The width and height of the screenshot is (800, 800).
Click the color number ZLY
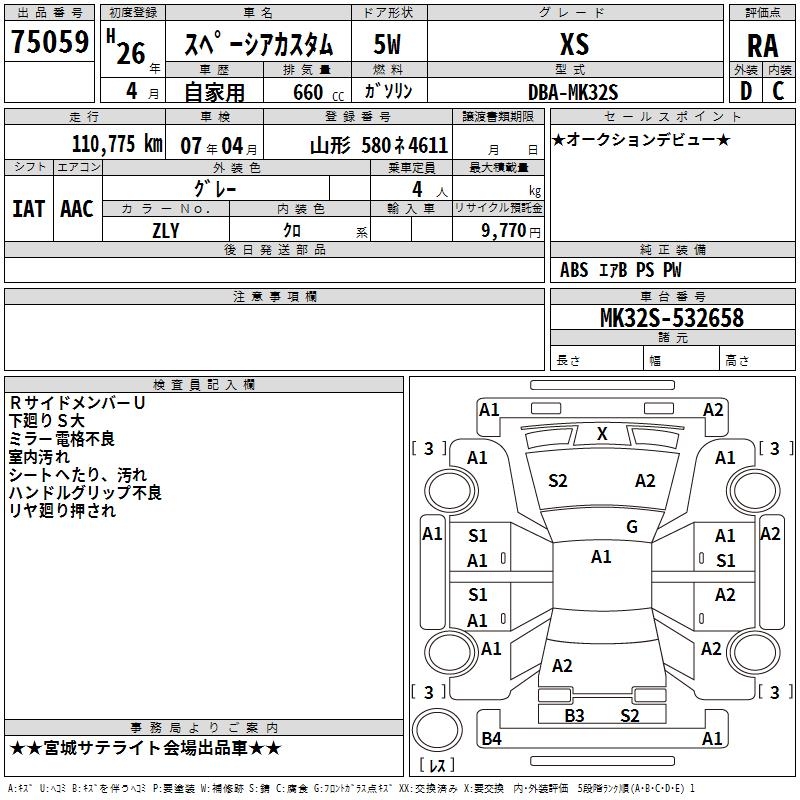tap(166, 231)
